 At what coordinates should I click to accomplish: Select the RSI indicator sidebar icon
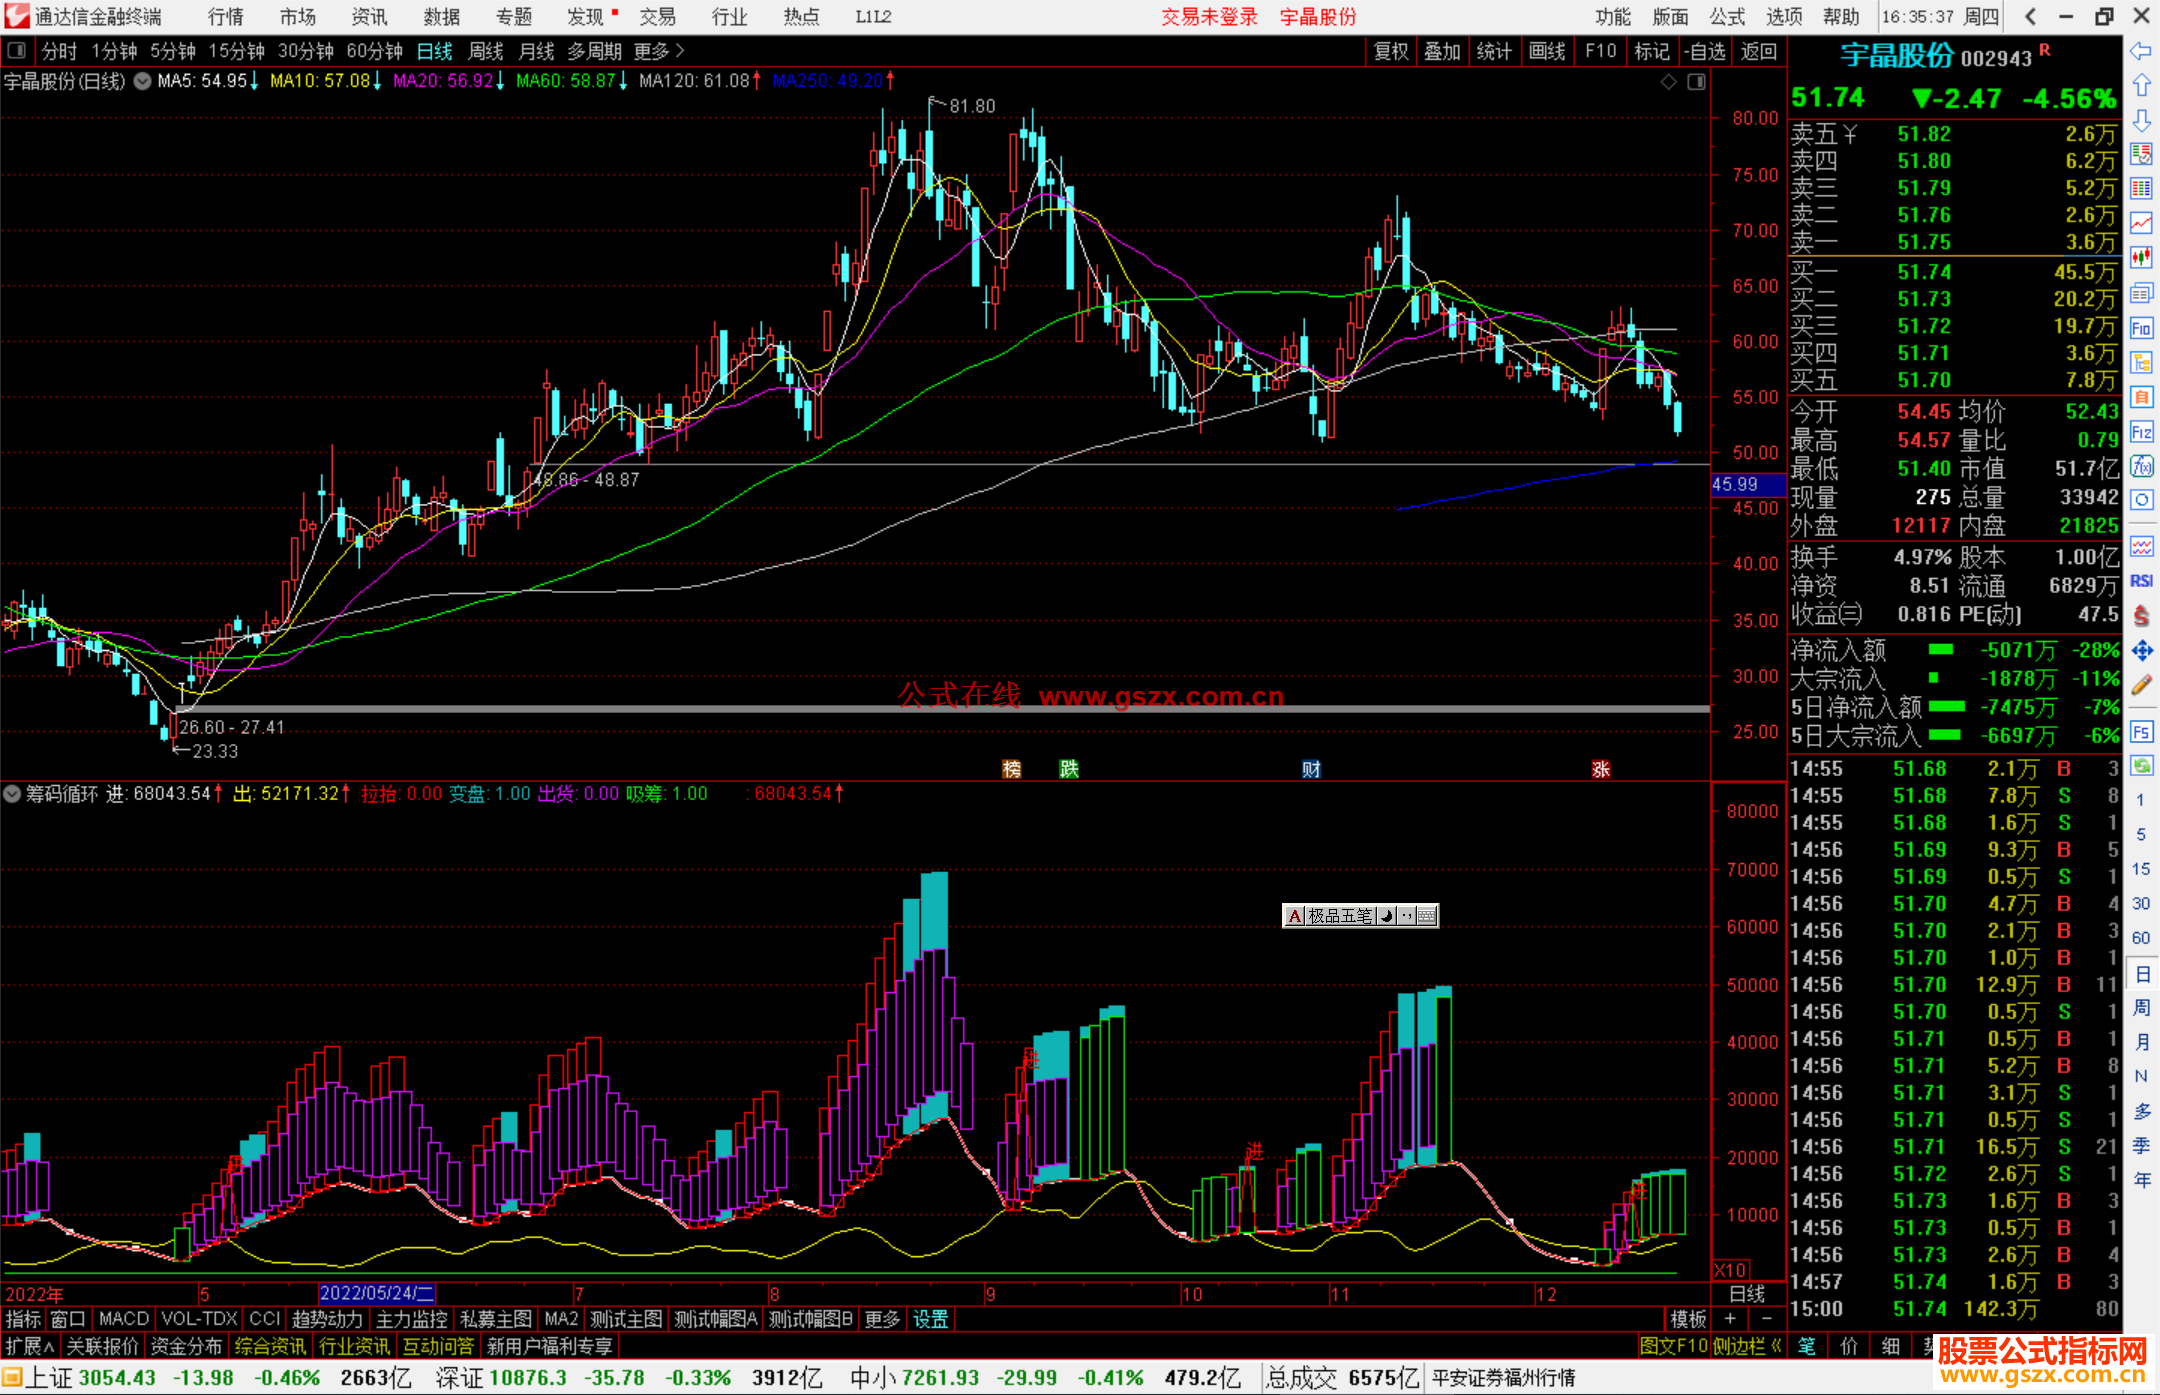point(2141,581)
